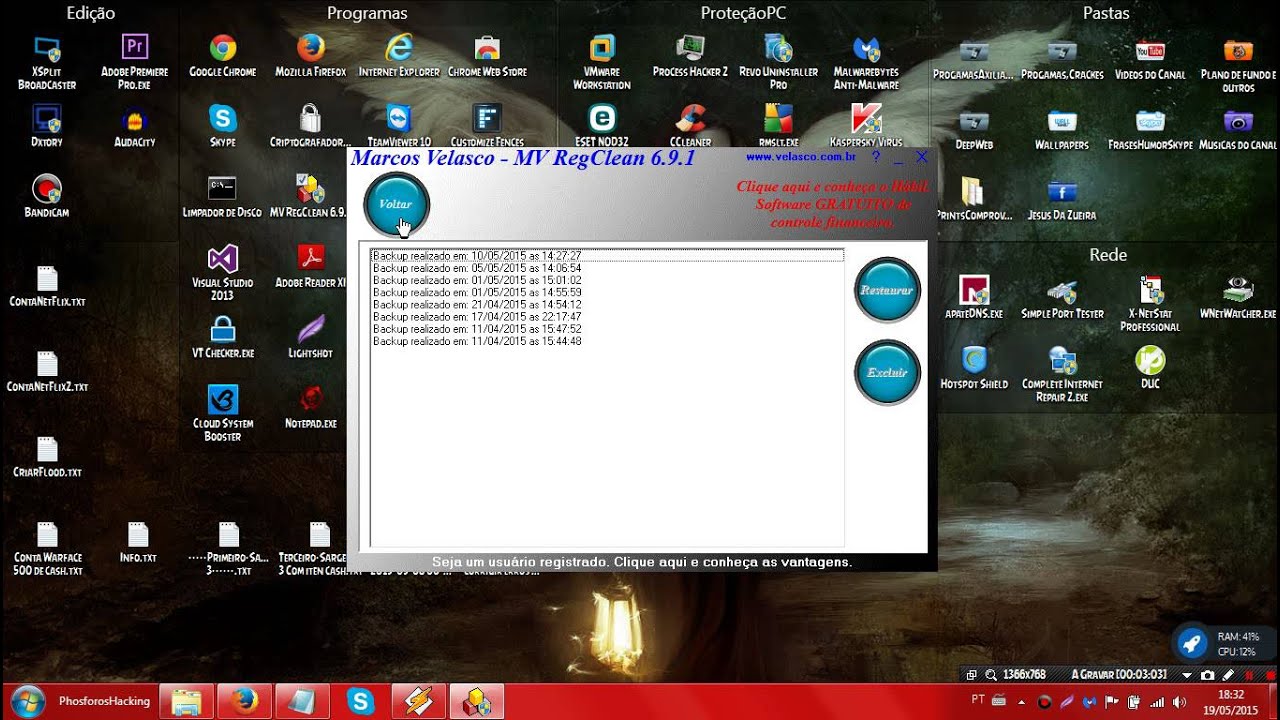
Task: Open the Wallpapers folder icon
Action: pyautogui.click(x=1062, y=129)
